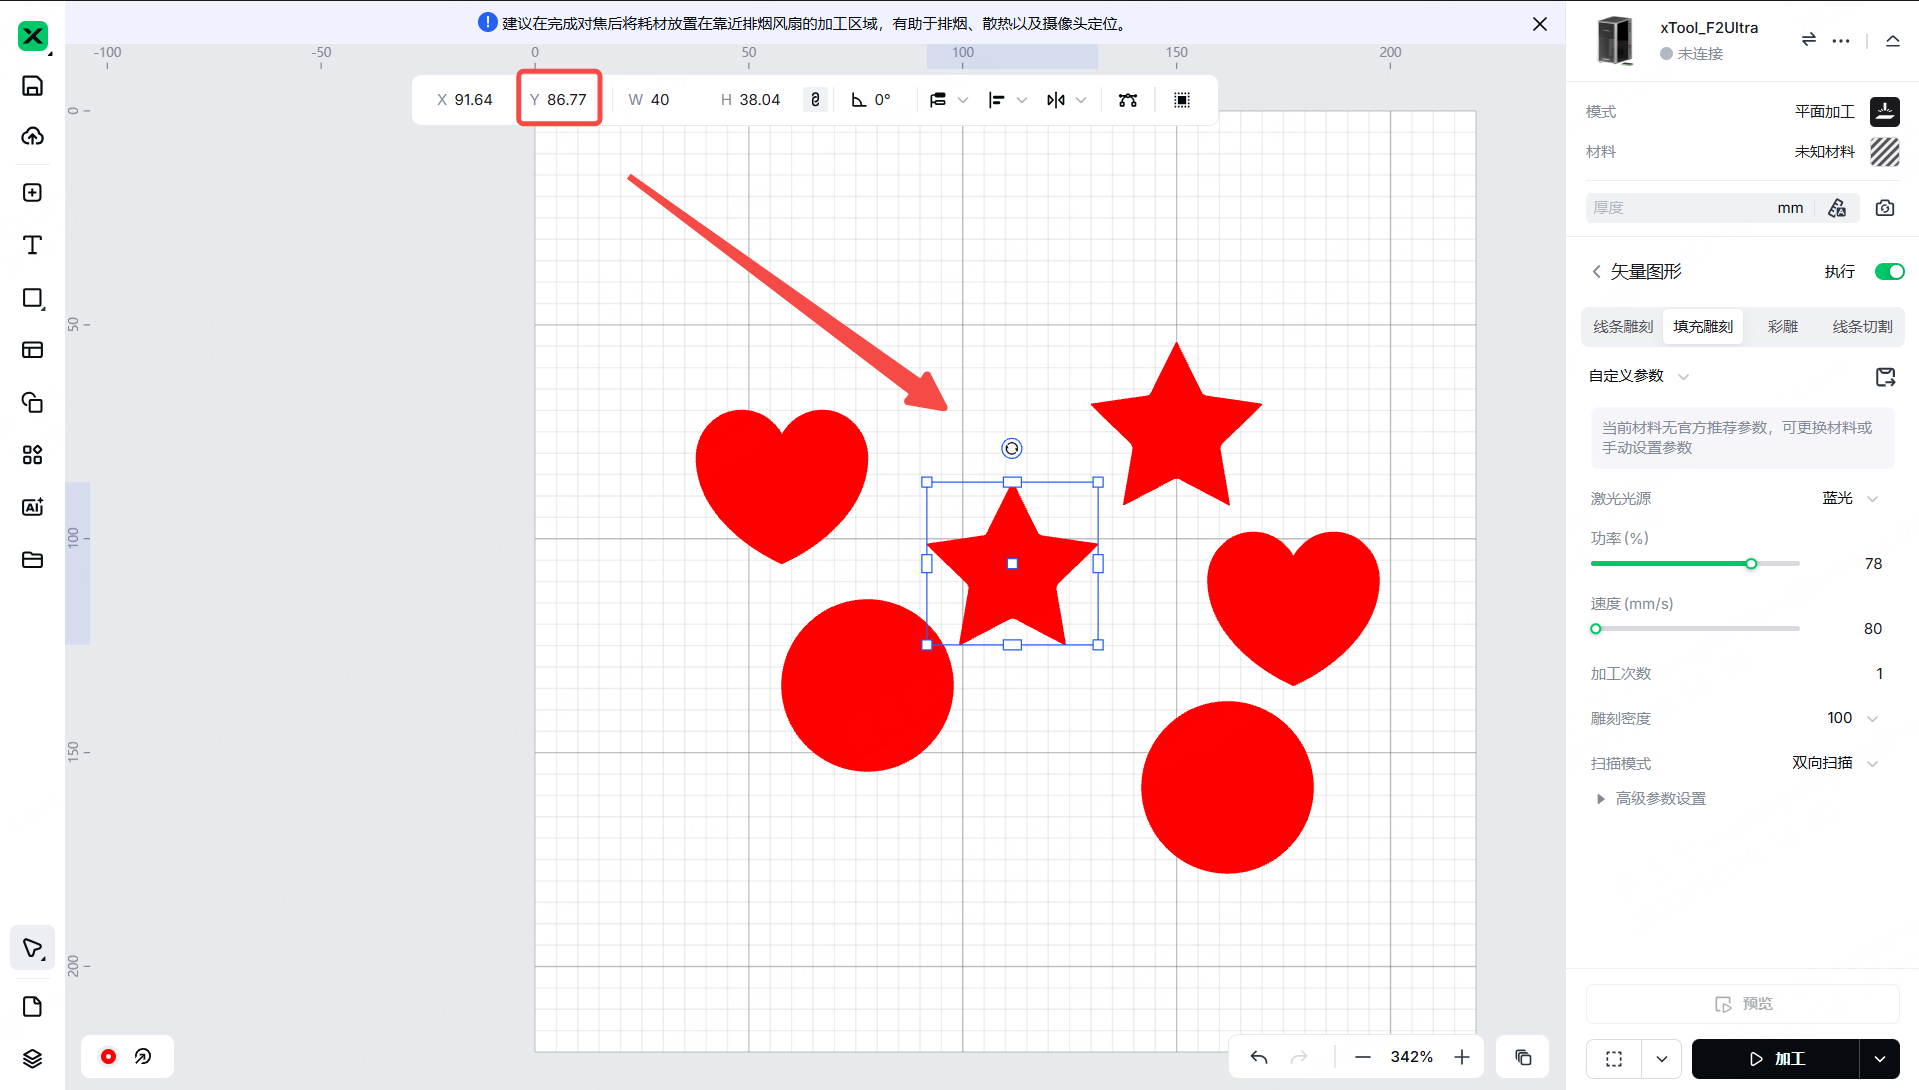Screen dimensions: 1919x1090
Task: Click the flip horizontal mirror icon
Action: (x=1056, y=100)
